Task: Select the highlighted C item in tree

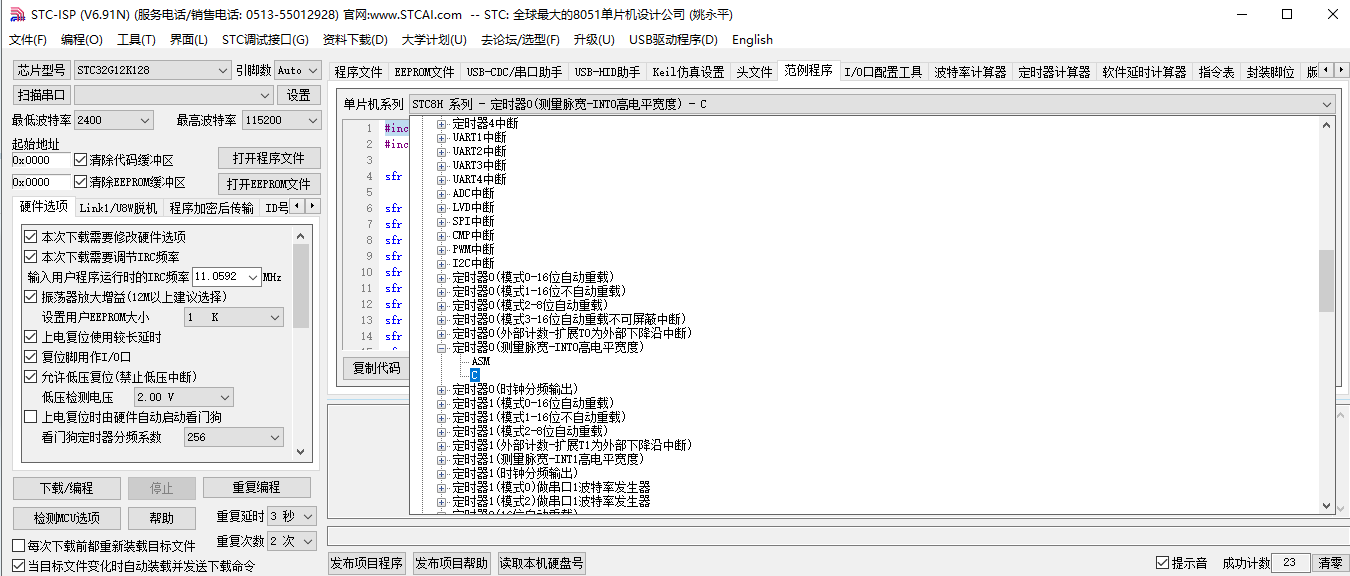Action: point(475,375)
